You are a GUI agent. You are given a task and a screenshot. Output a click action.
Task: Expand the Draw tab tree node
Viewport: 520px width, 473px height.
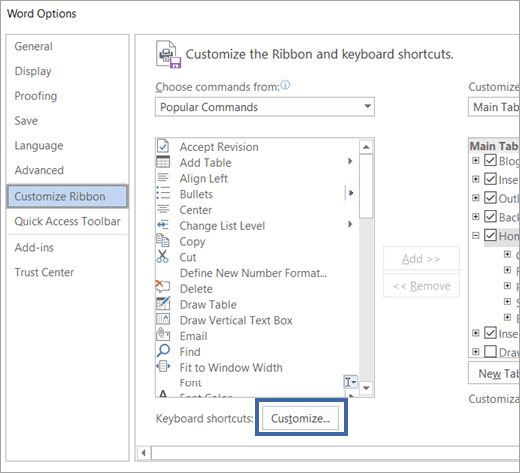pyautogui.click(x=476, y=352)
